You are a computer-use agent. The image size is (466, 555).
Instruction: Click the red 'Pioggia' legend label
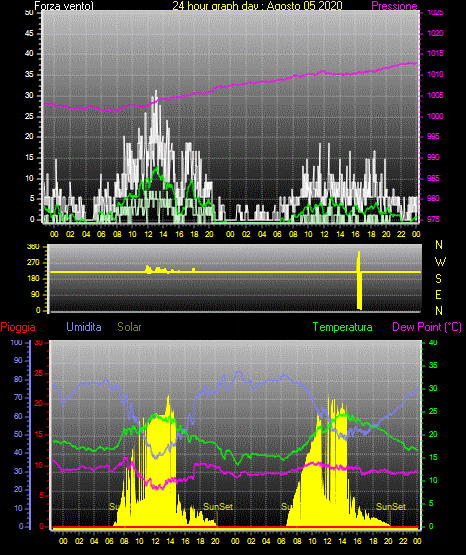pos(18,327)
